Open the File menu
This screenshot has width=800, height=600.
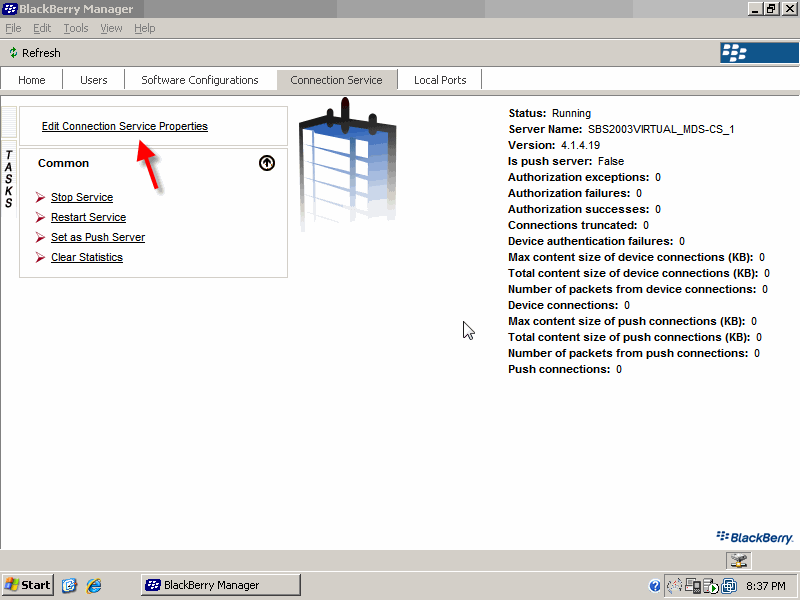click(13, 28)
